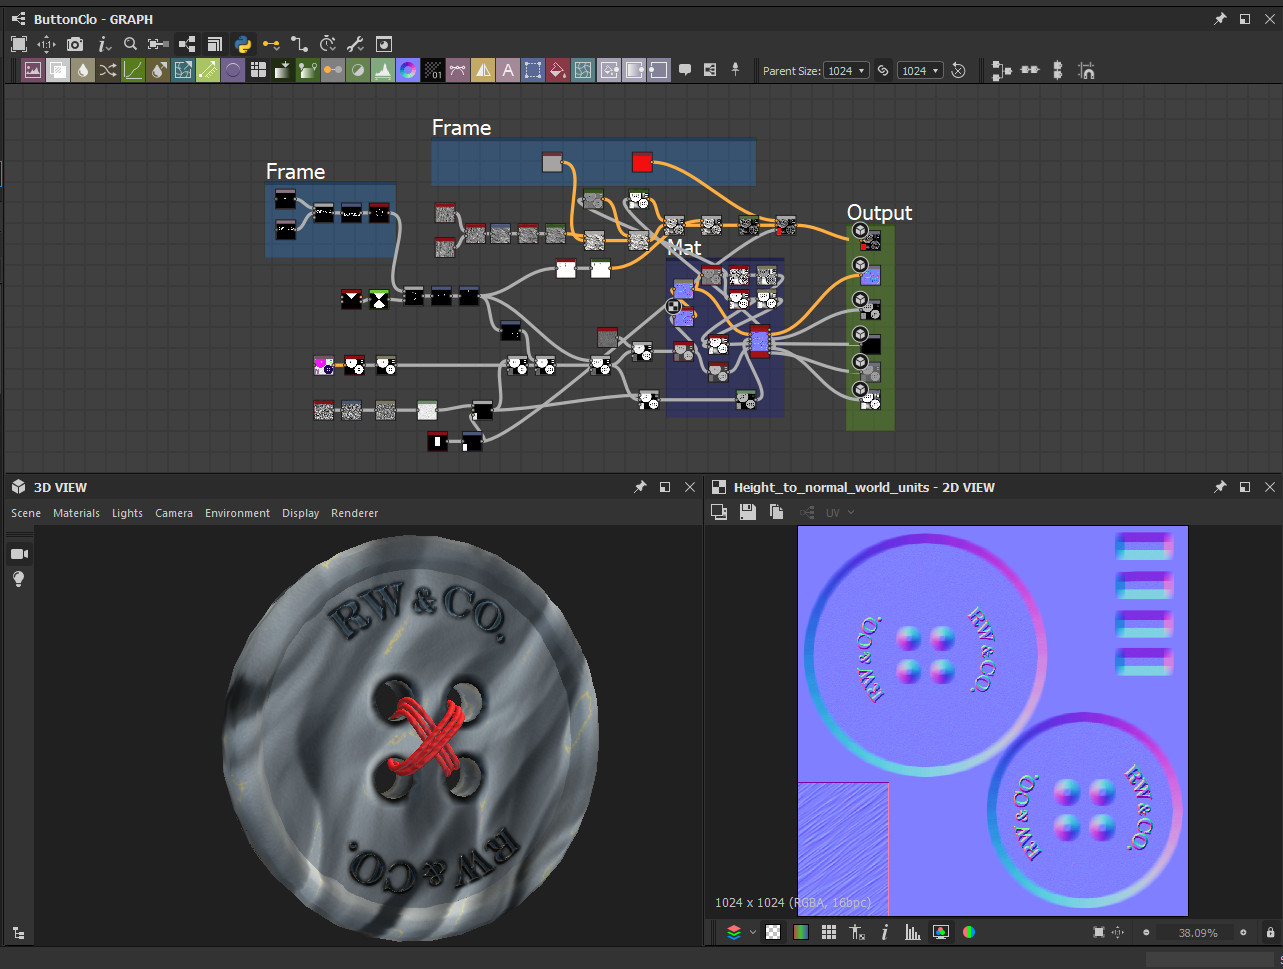
Task: Open the Parent Size width dropdown
Action: 846,71
